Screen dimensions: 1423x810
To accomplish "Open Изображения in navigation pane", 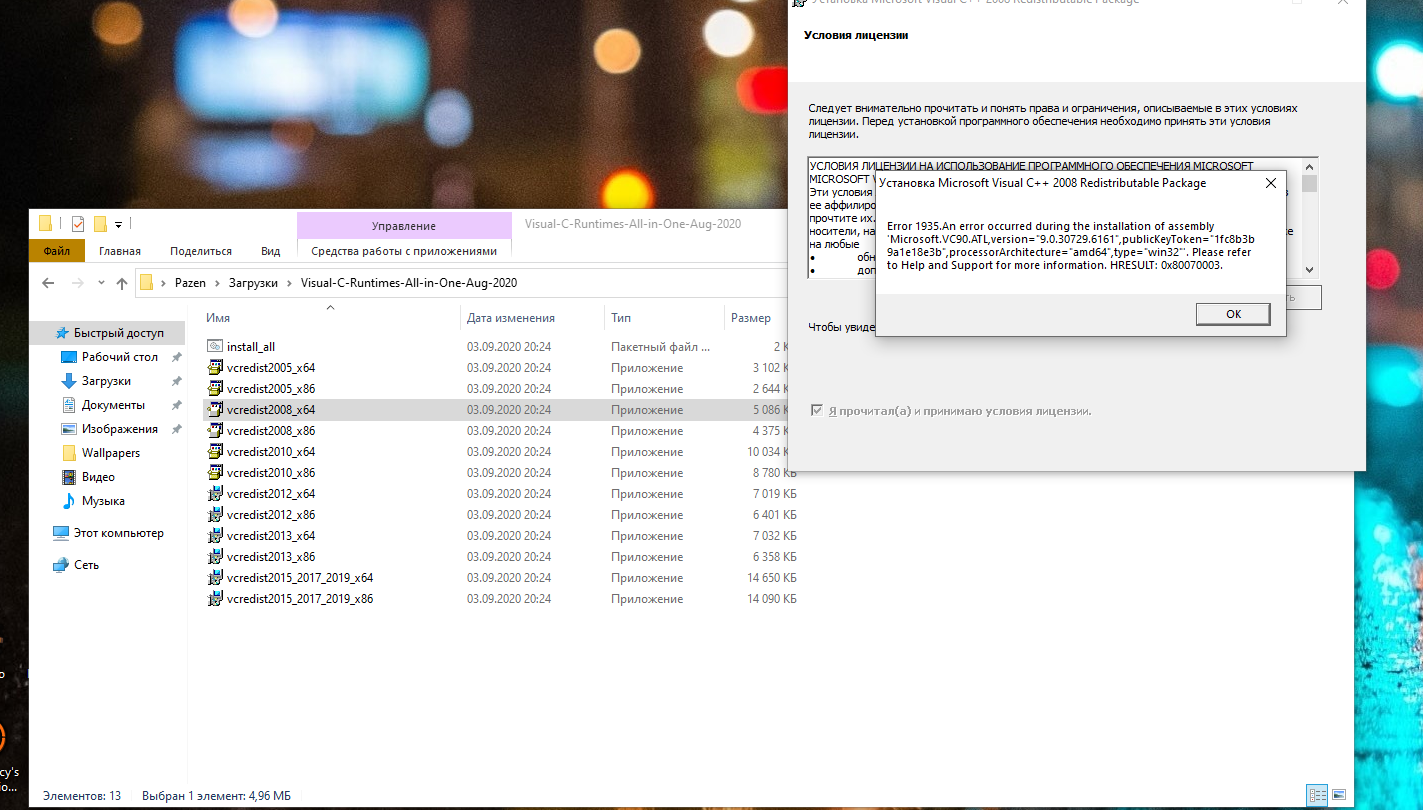I will pyautogui.click(x=120, y=429).
